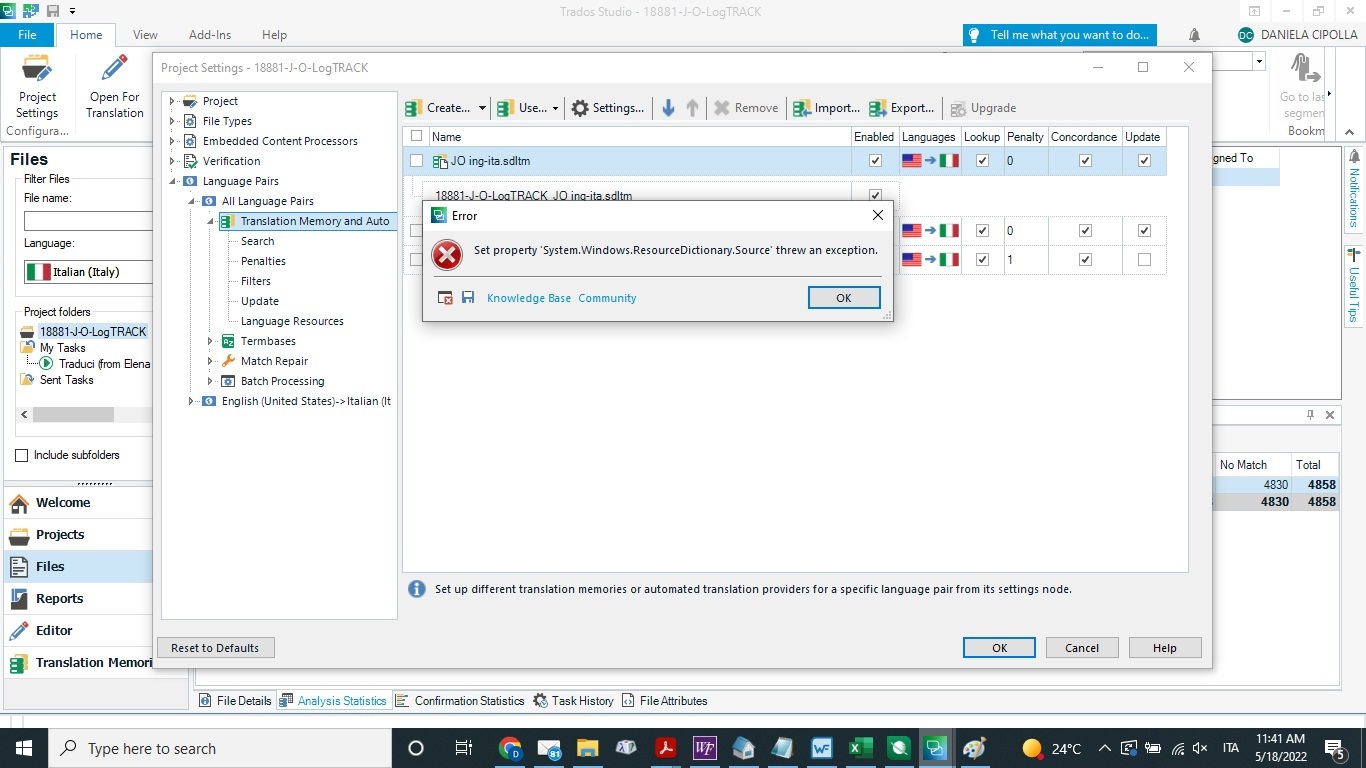Expand the Embedded Content Processors node

click(x=172, y=141)
